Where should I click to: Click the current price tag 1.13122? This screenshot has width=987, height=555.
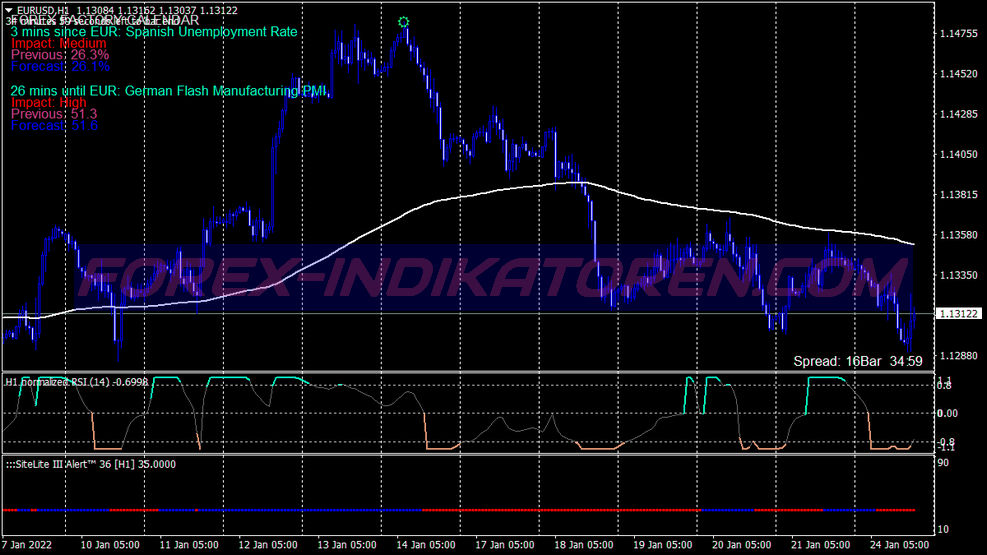click(x=959, y=313)
